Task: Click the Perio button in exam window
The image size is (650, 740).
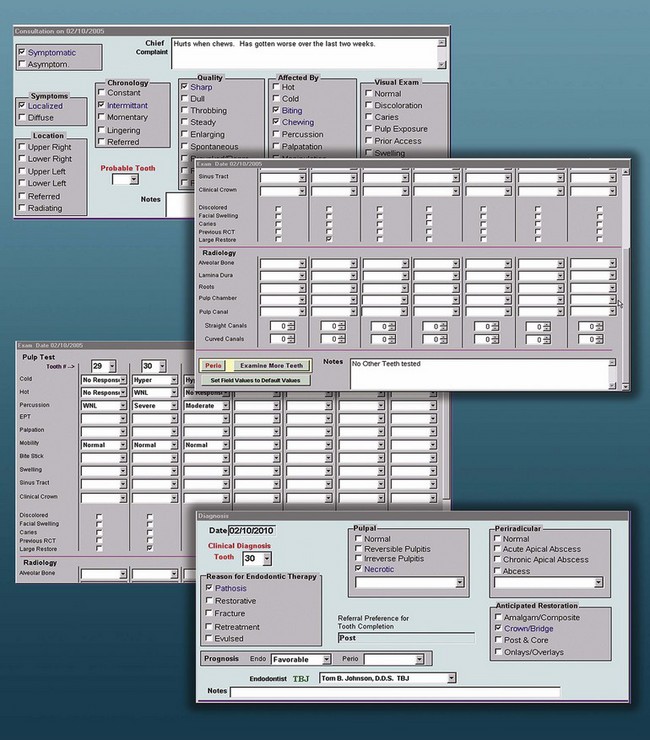Action: coord(213,365)
